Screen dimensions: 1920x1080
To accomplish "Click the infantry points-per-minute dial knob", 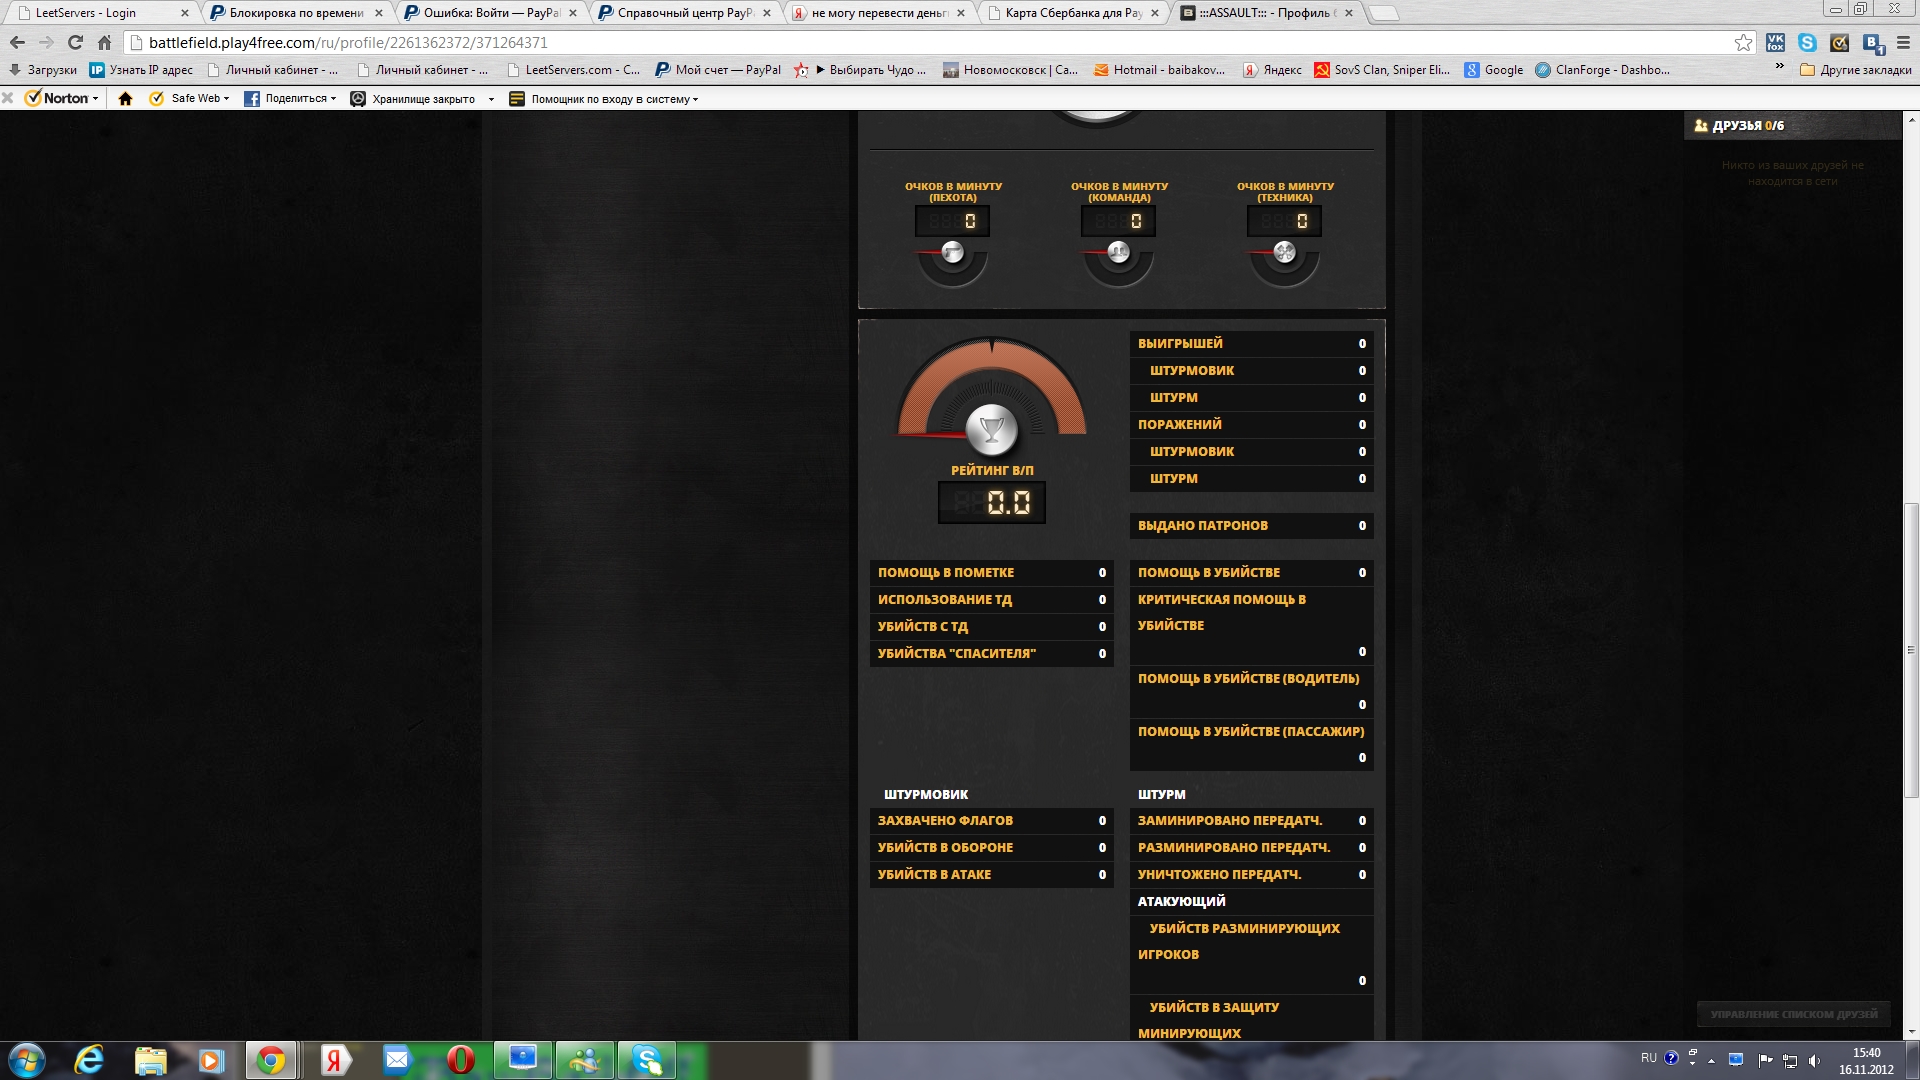I will click(x=953, y=253).
